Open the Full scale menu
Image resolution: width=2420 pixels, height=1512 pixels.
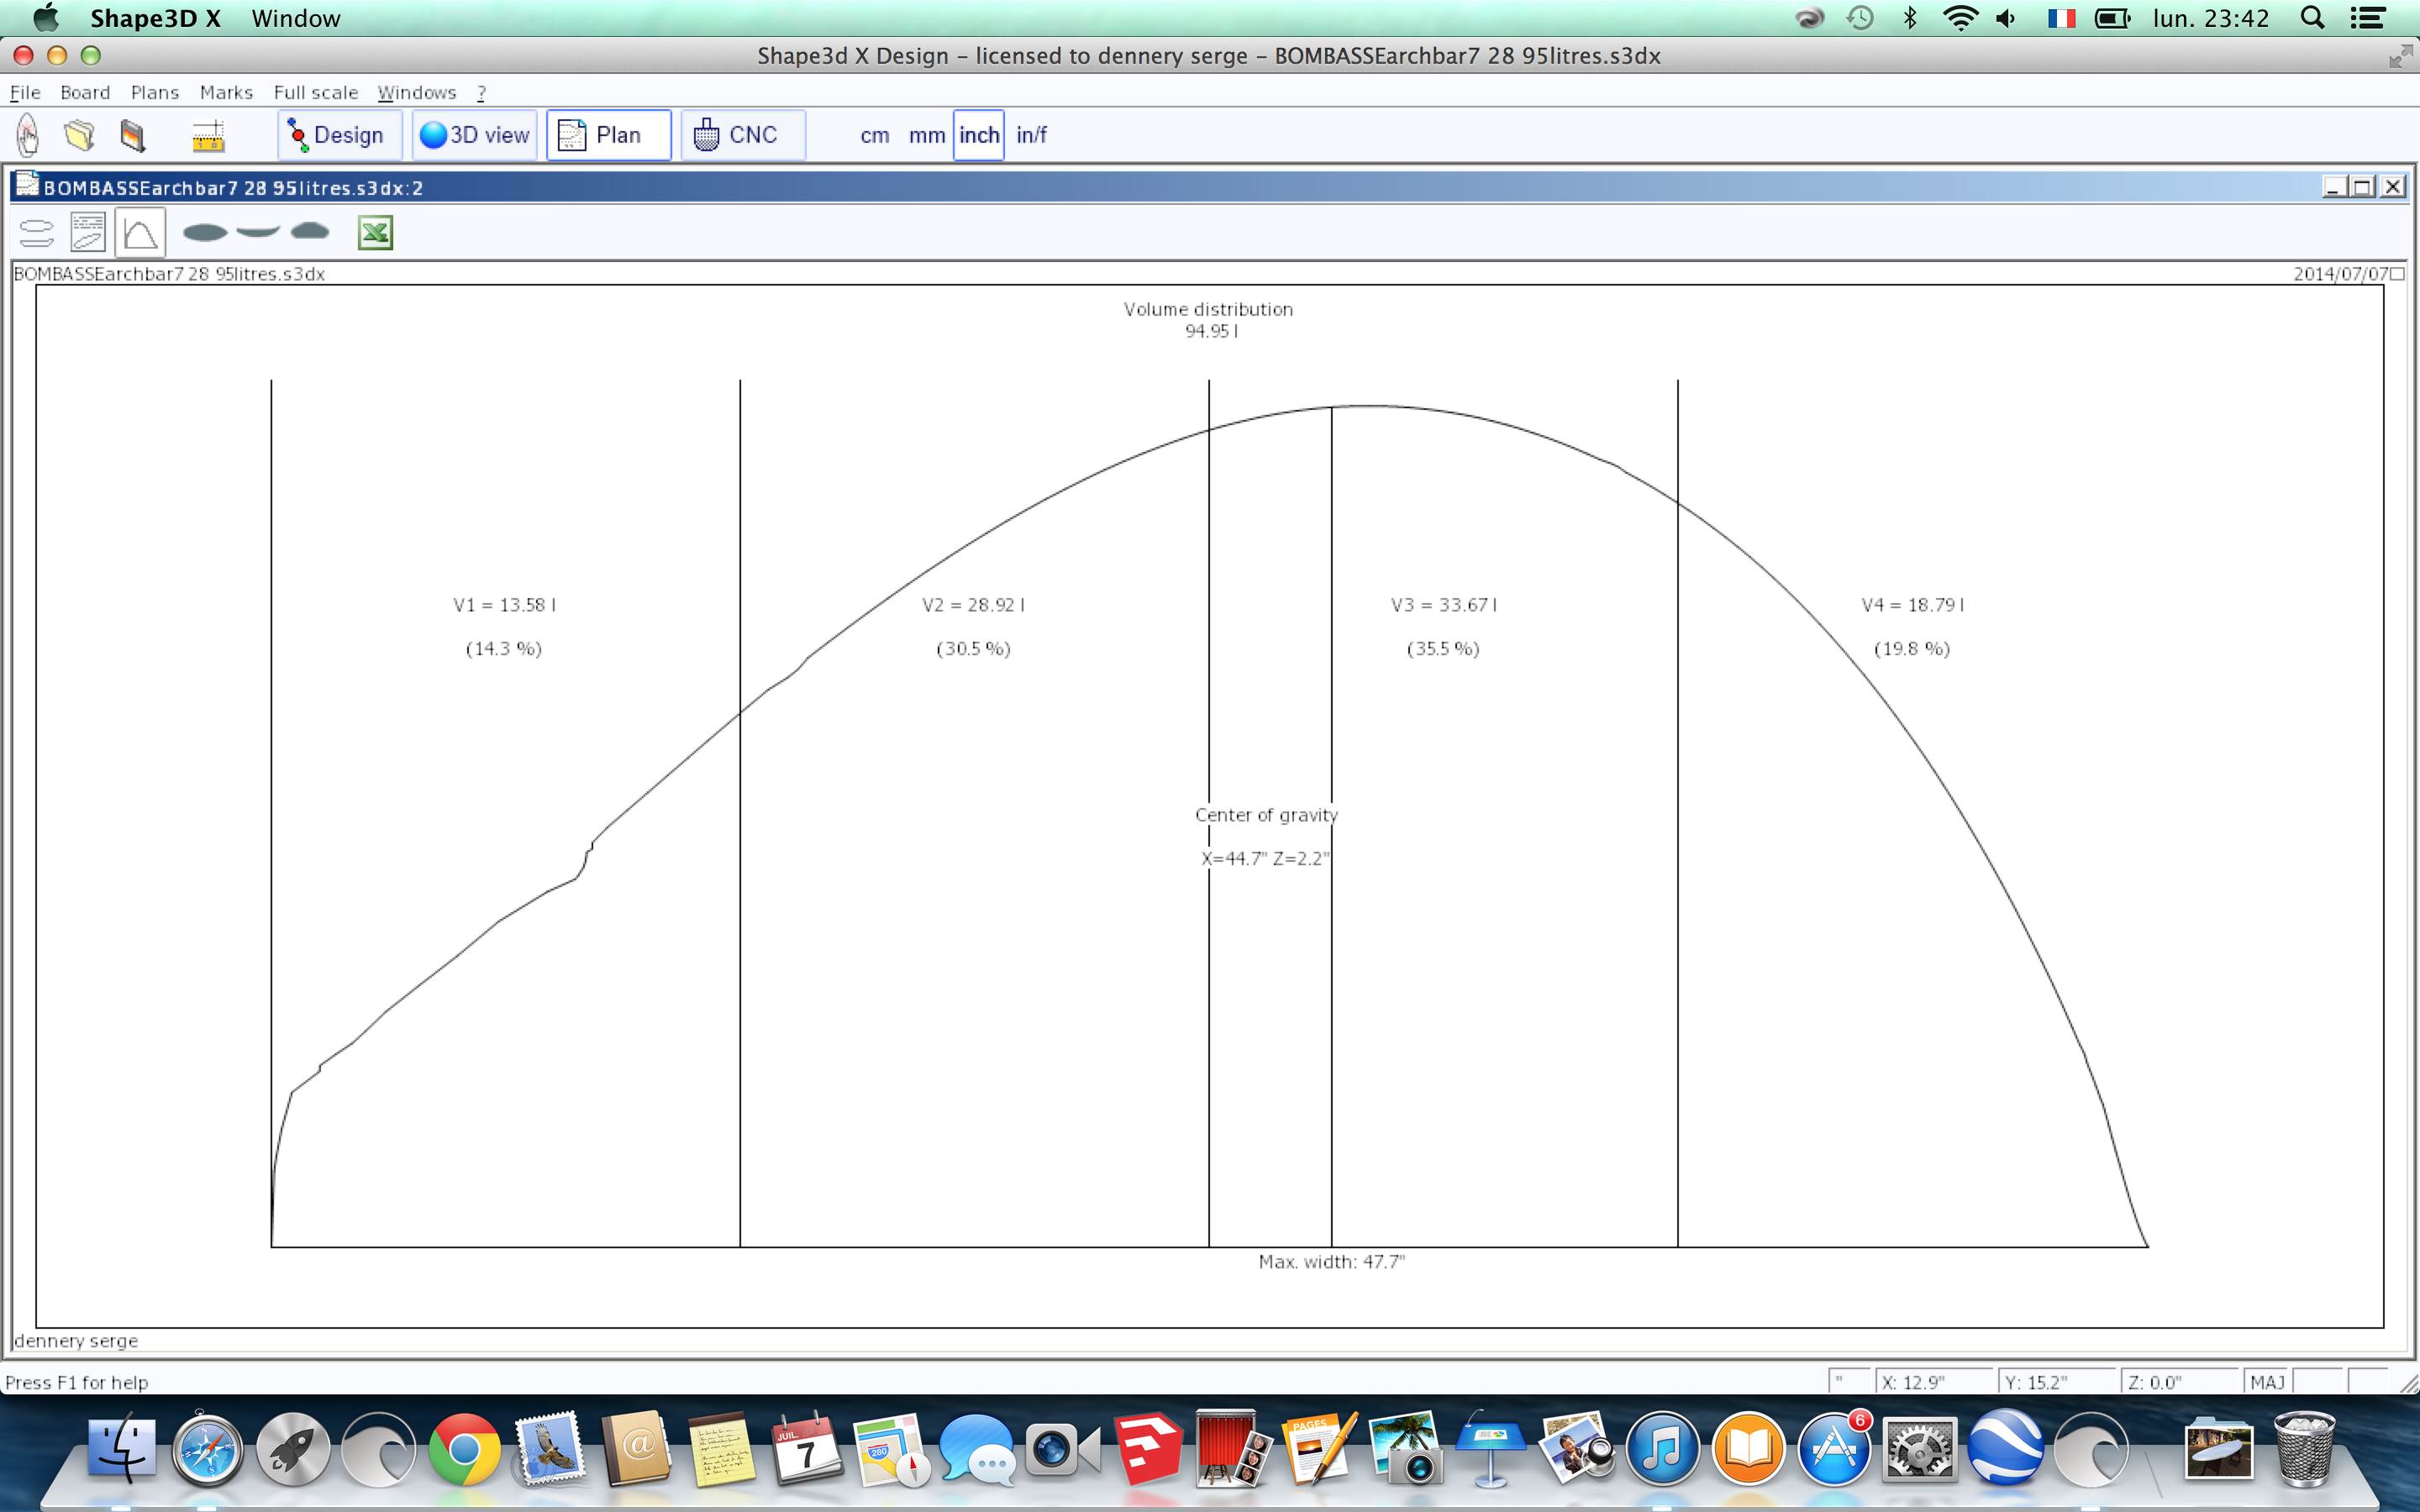315,92
